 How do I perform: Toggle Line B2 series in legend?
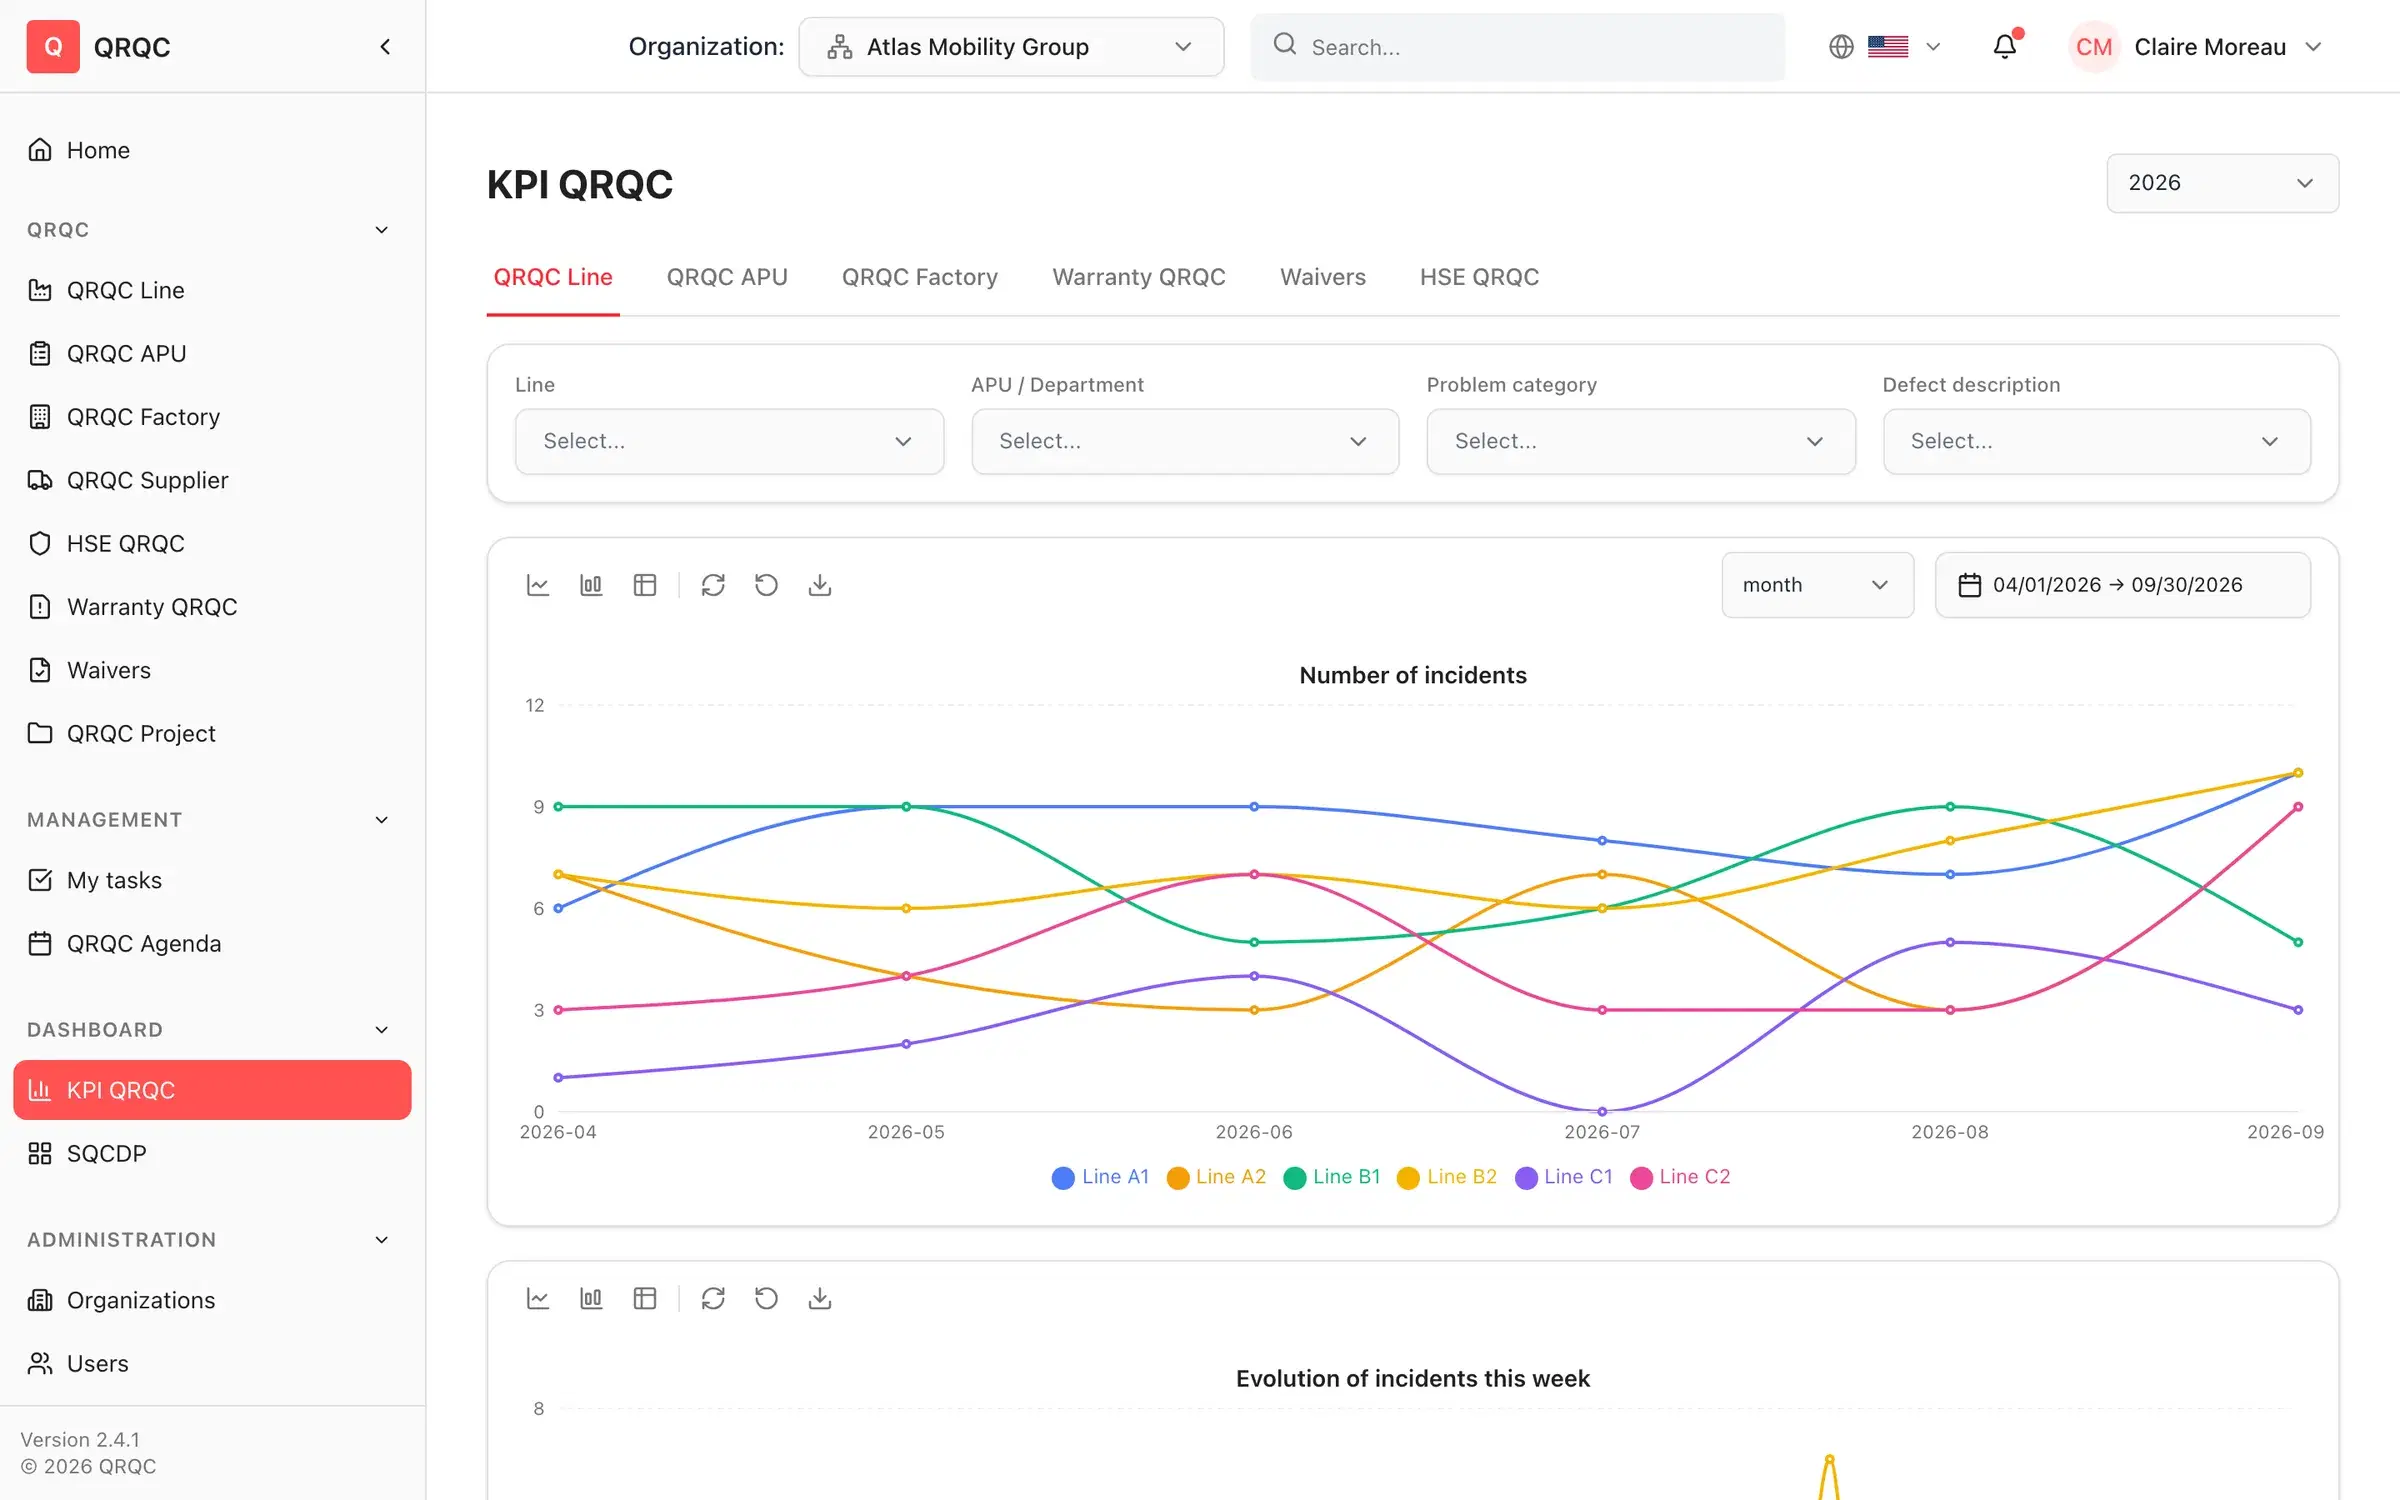(1447, 1177)
